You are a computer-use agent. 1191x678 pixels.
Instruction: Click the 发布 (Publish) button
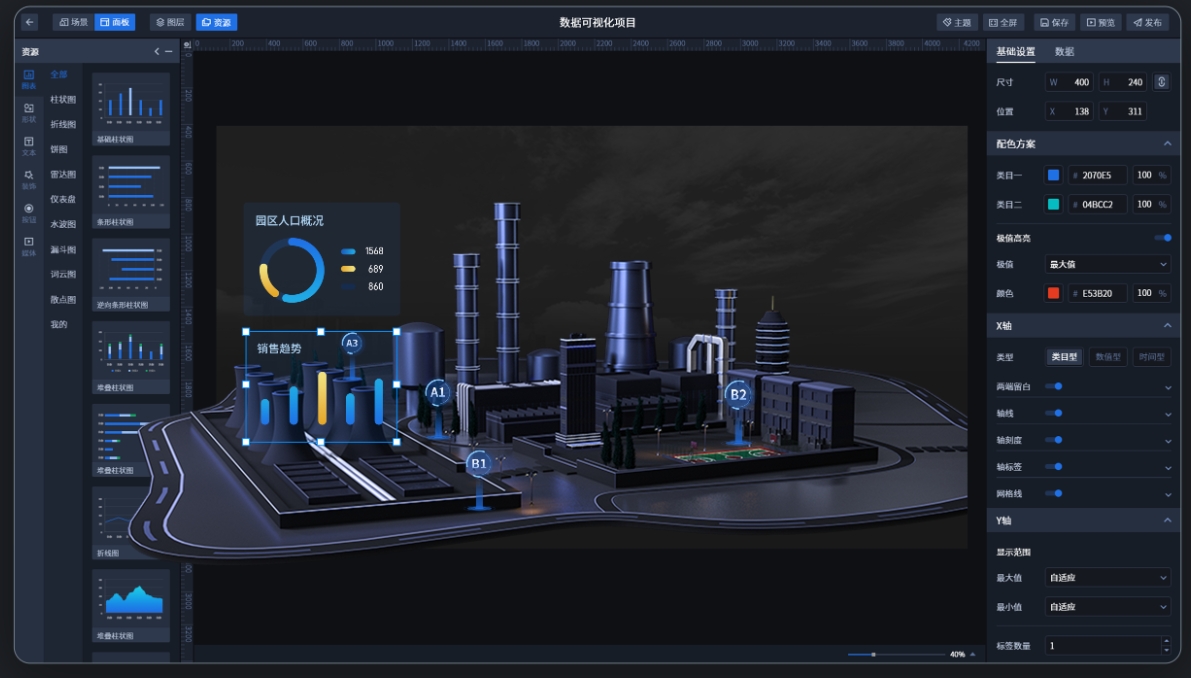coord(1147,22)
